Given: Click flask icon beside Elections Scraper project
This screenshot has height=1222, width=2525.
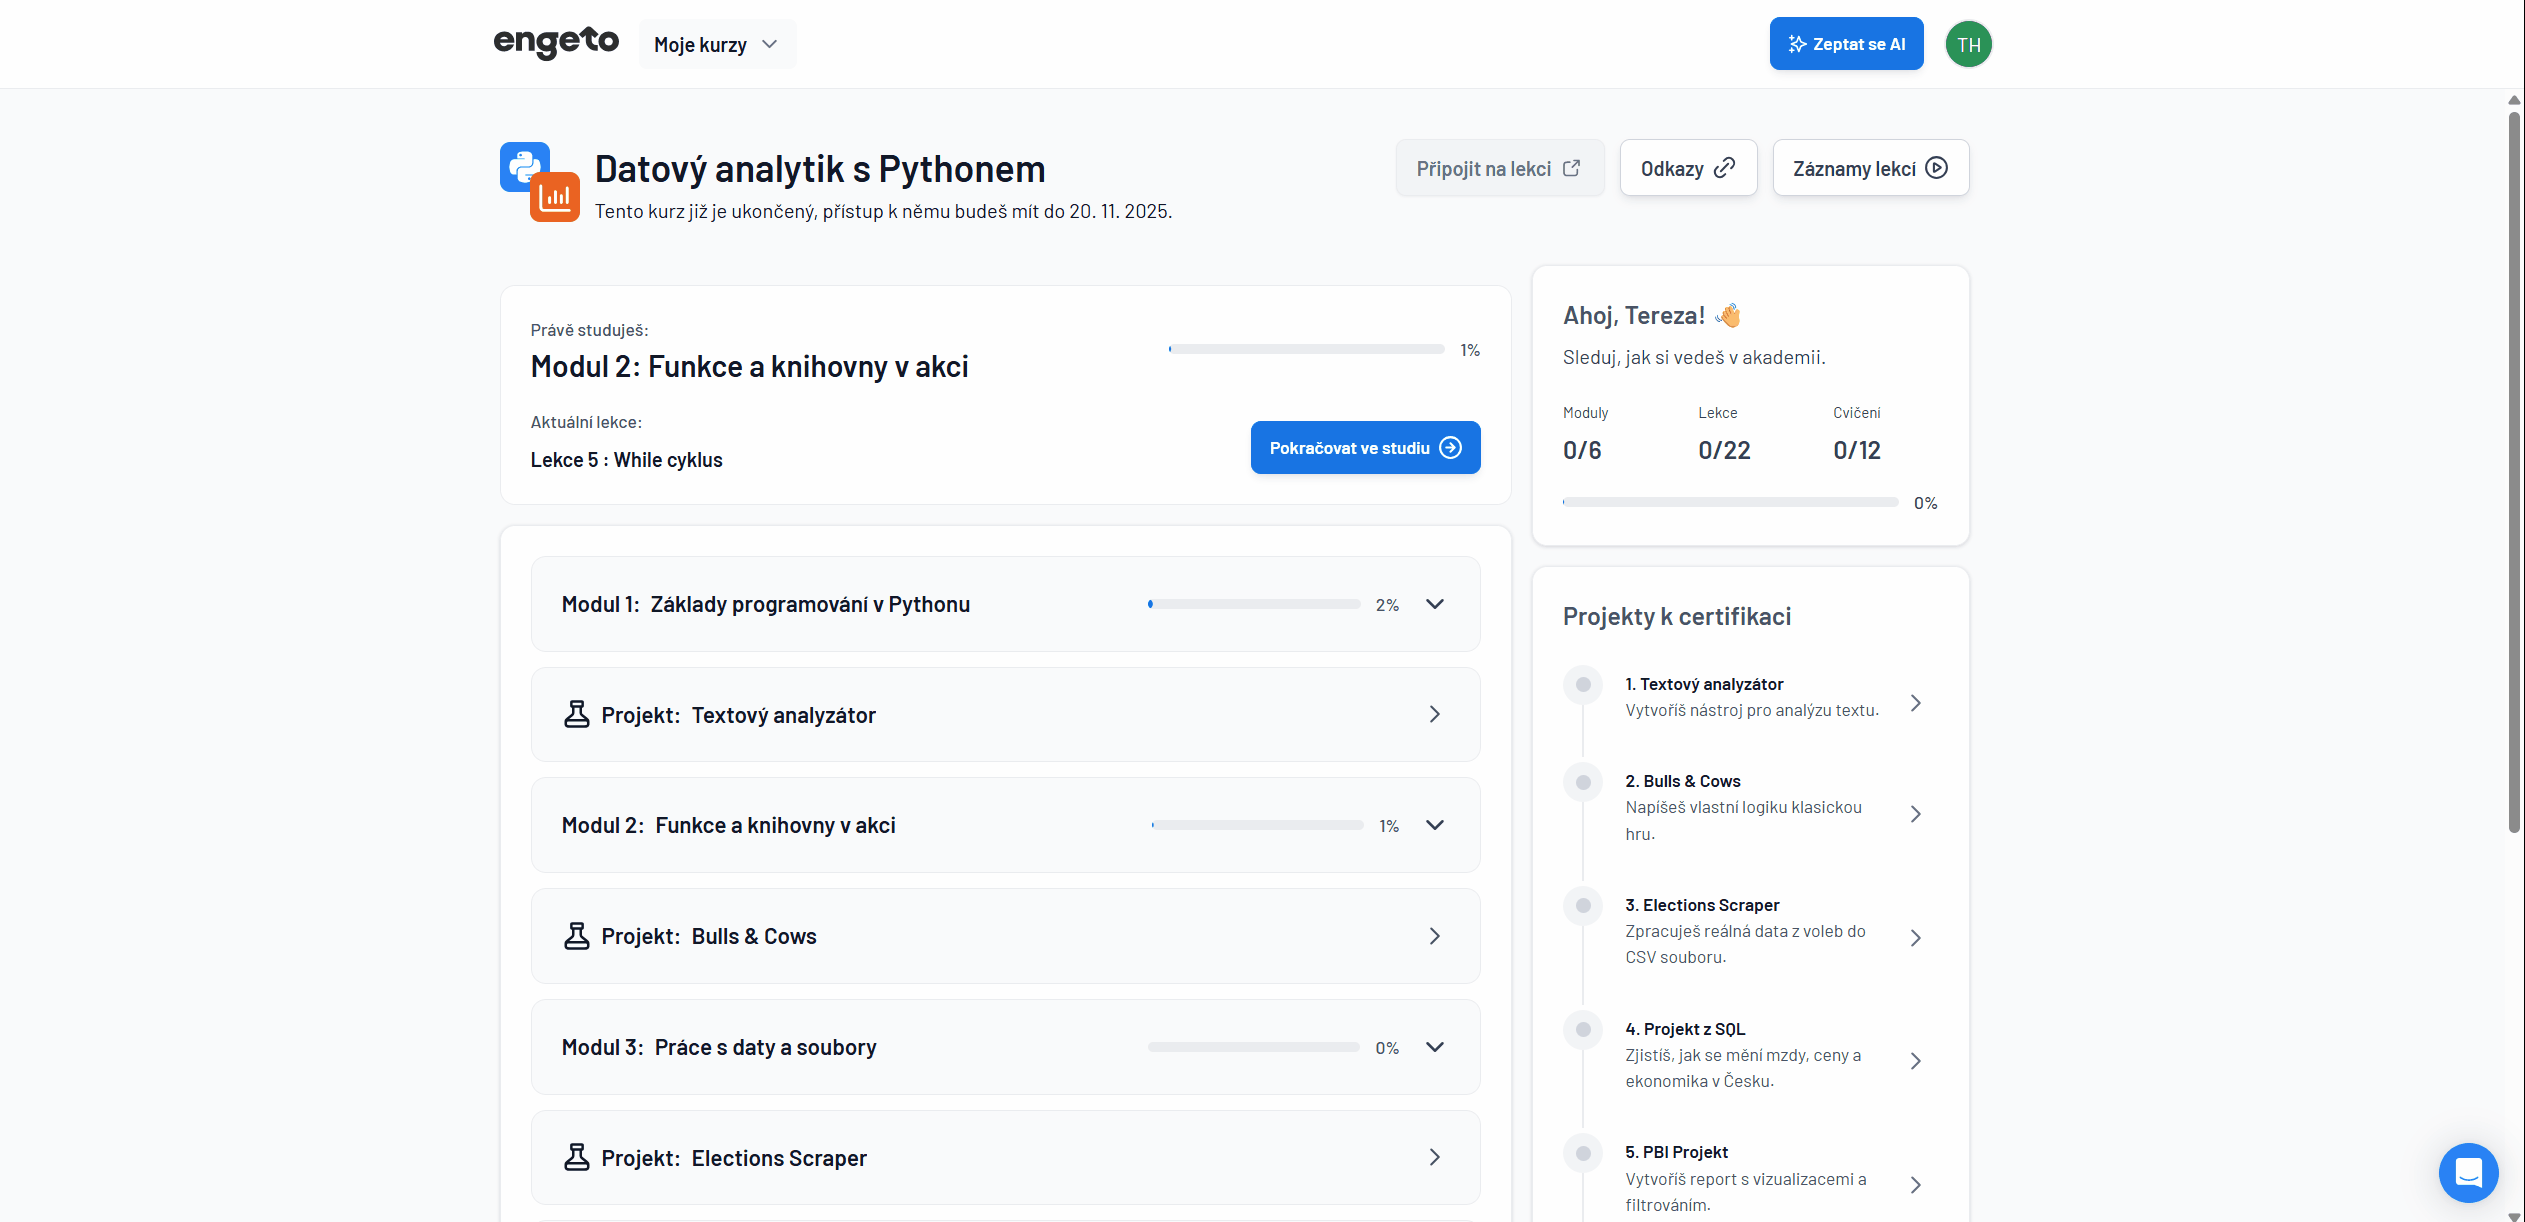Looking at the screenshot, I should [x=577, y=1157].
